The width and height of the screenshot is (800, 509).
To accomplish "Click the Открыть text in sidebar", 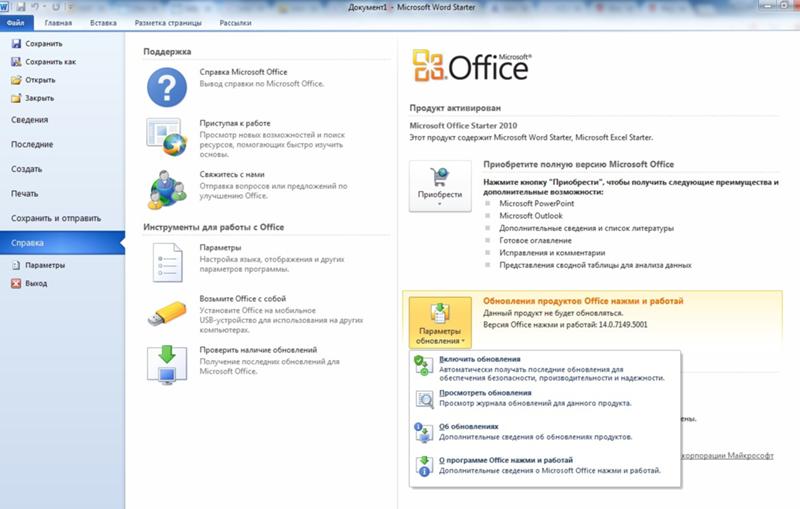I will click(x=40, y=80).
